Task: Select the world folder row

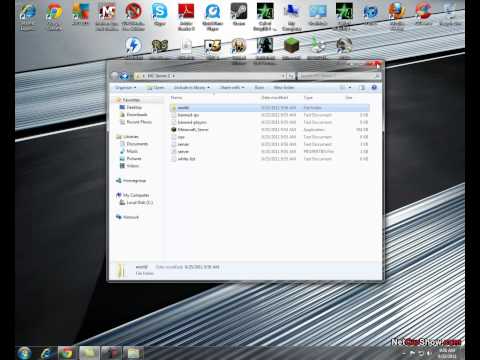Action: point(269,108)
